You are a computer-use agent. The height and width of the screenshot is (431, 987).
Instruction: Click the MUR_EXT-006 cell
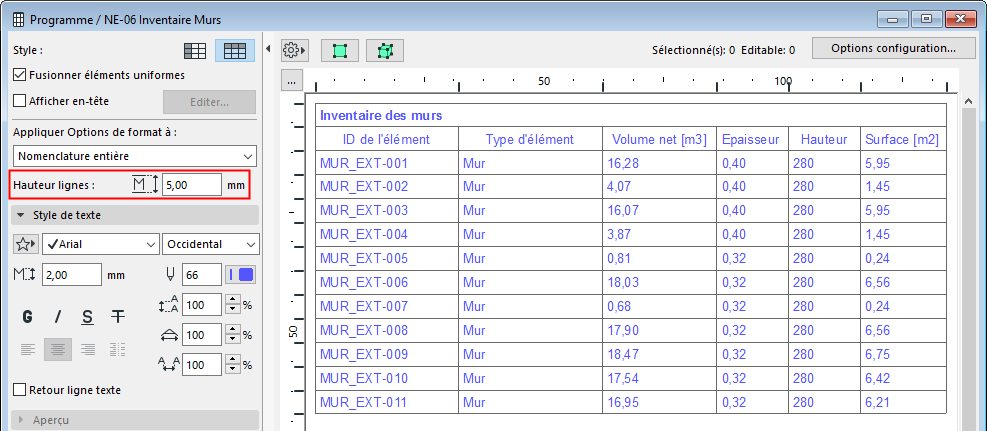(386, 282)
